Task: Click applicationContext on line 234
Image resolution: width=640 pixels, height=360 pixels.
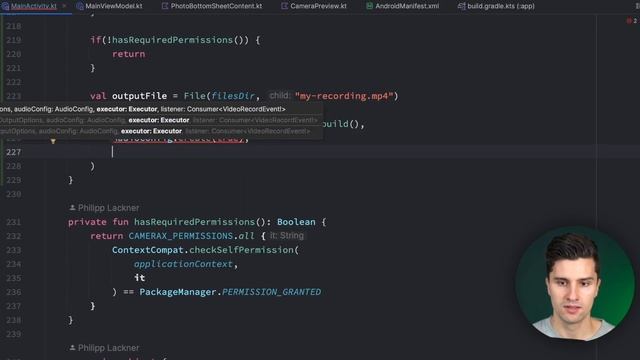Action: click(183, 264)
